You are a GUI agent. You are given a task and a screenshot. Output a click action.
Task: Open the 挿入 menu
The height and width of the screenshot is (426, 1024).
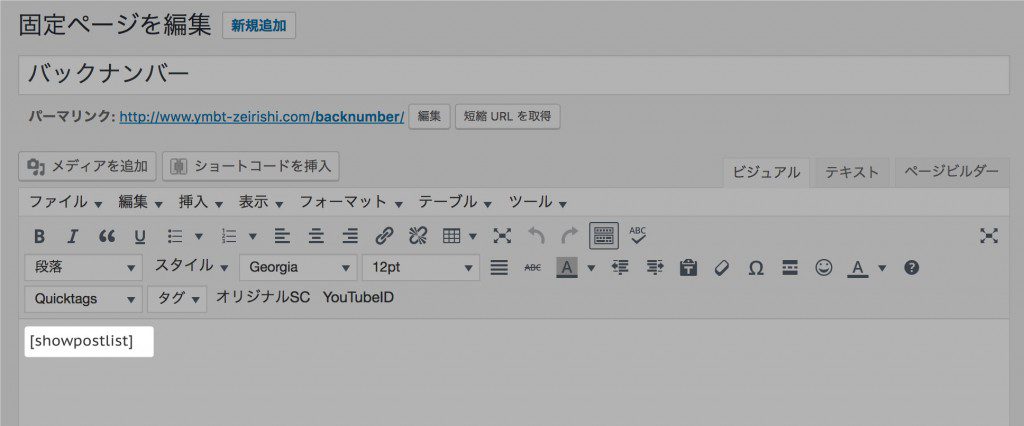pyautogui.click(x=200, y=202)
